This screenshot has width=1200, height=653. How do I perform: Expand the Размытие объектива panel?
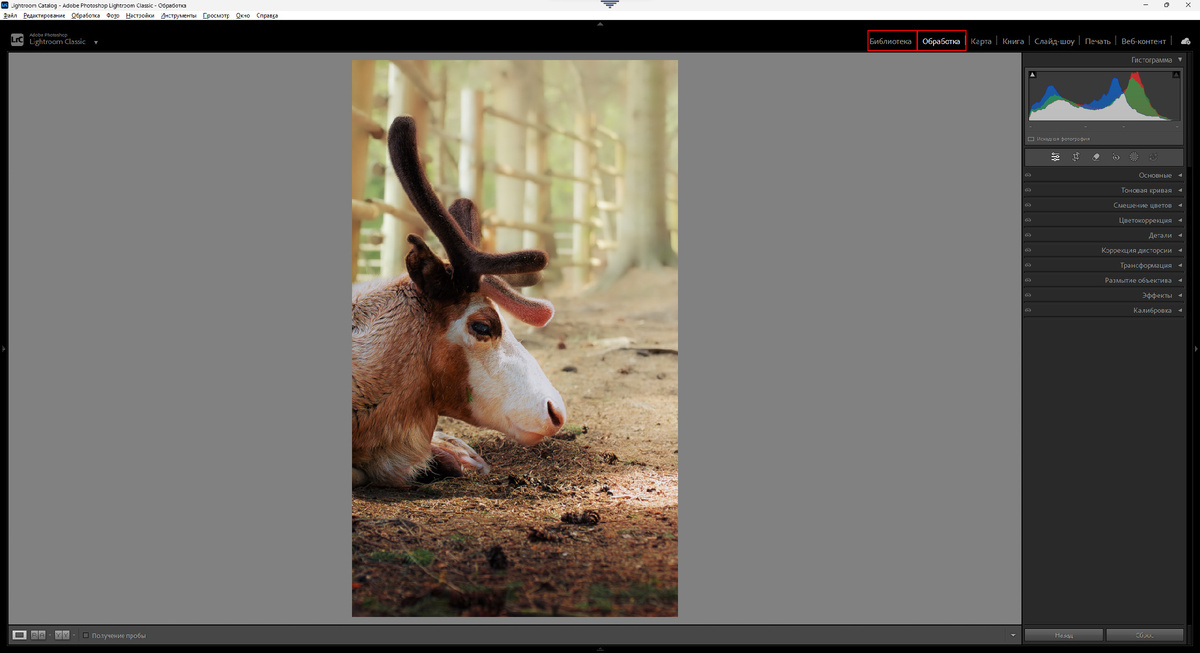[1180, 280]
